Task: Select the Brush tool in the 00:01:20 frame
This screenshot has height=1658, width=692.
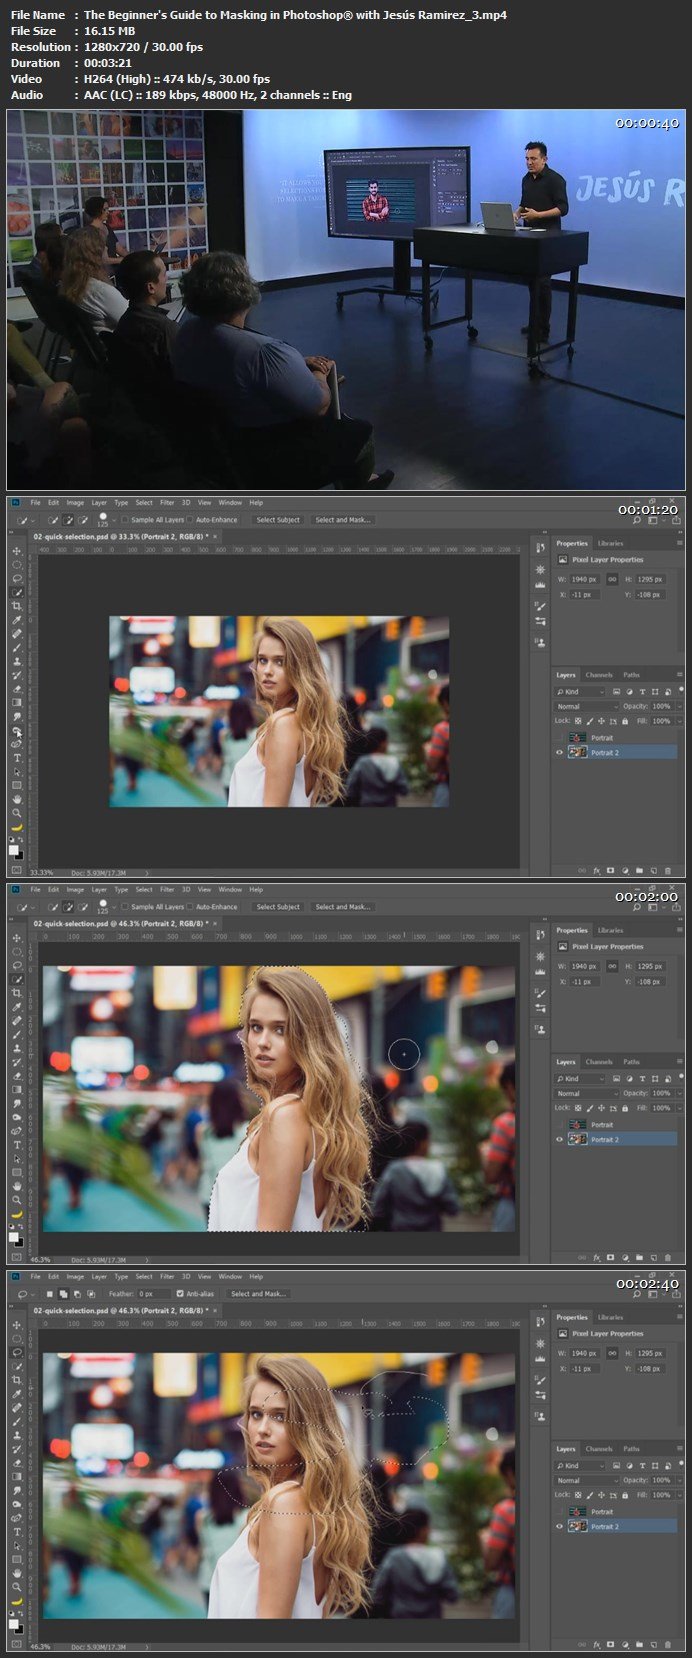Action: [16, 648]
